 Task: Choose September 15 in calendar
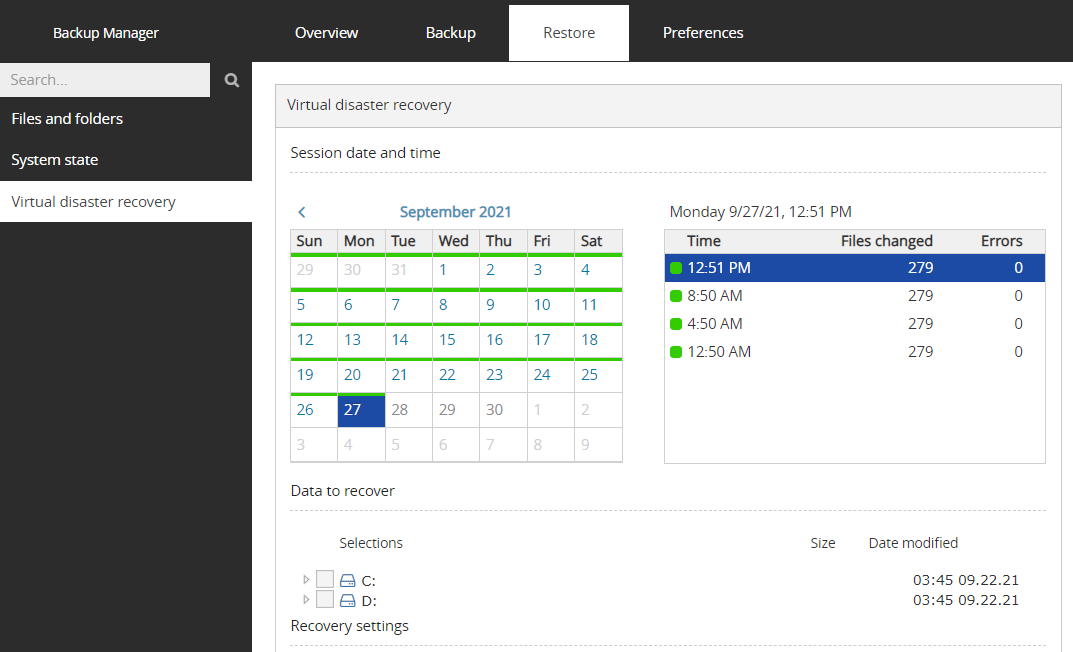[456, 341]
